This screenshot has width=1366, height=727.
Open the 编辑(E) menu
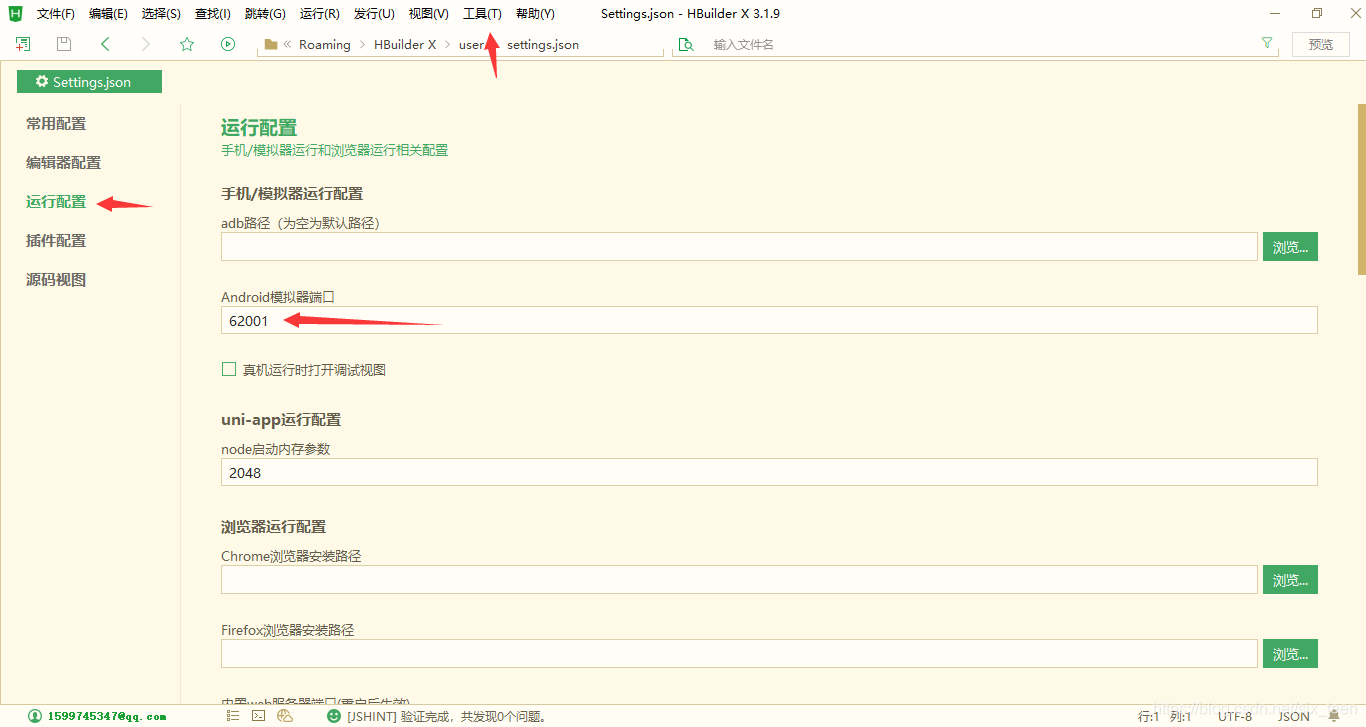click(x=108, y=14)
